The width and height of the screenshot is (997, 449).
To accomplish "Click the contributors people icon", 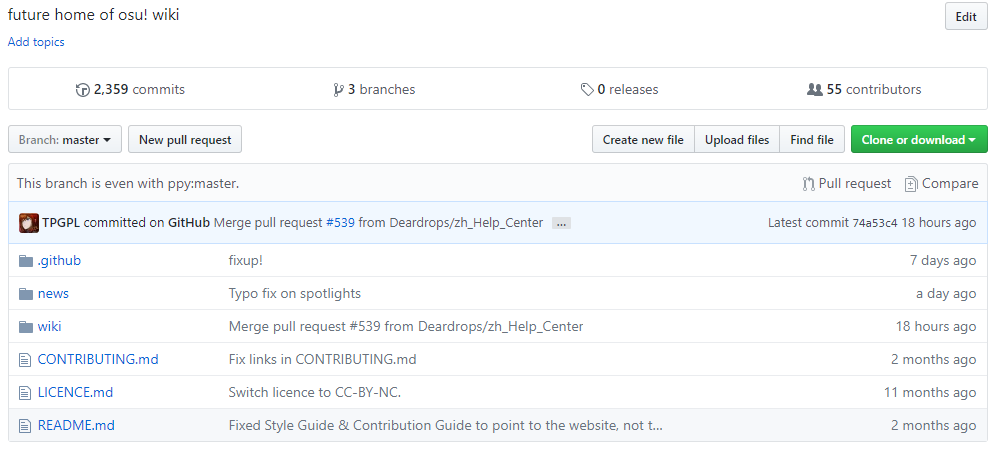I will point(815,90).
